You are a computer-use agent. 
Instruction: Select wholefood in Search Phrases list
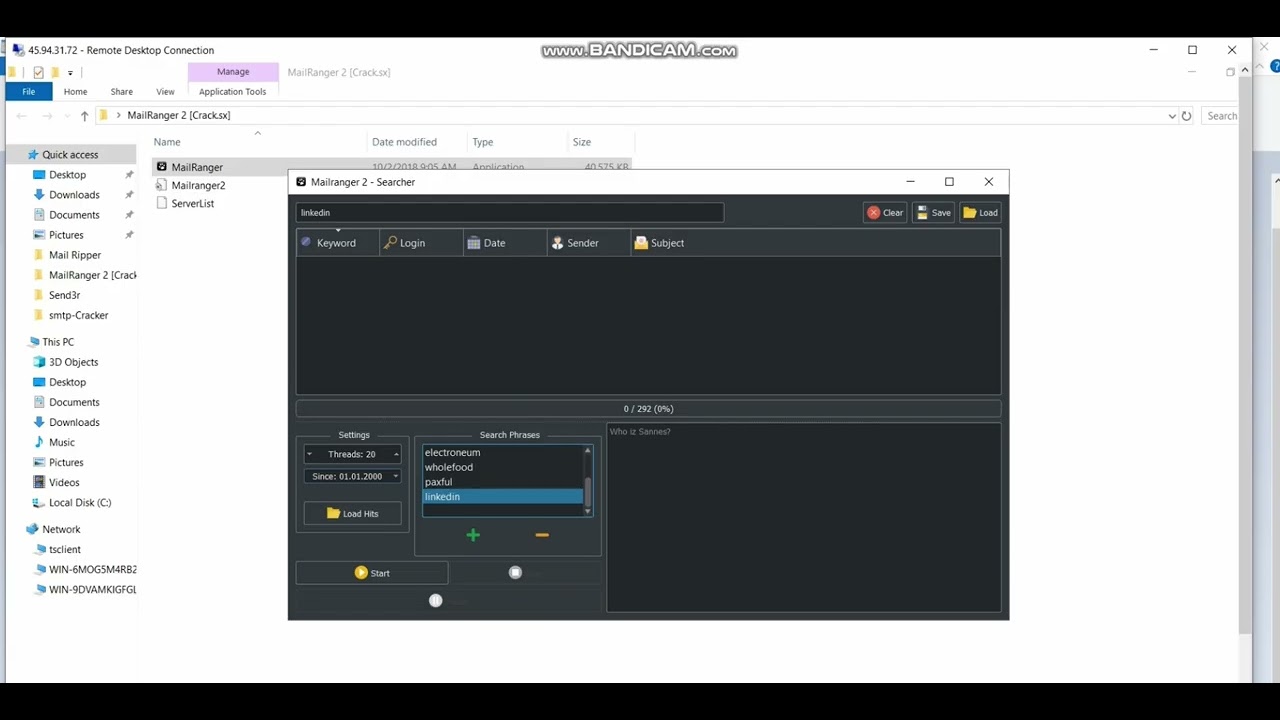[448, 467]
